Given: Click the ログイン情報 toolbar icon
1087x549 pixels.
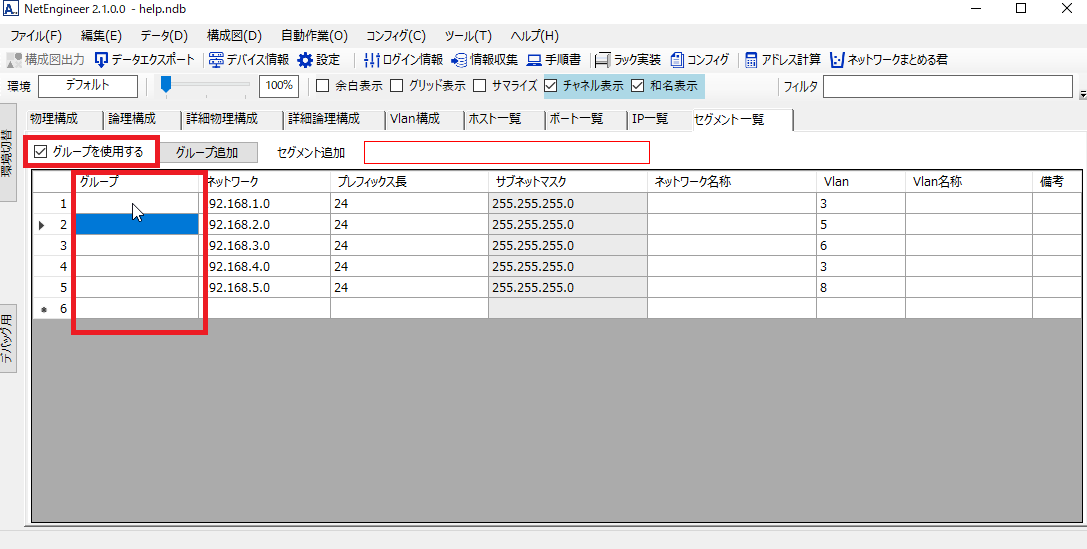Looking at the screenshot, I should [x=372, y=60].
